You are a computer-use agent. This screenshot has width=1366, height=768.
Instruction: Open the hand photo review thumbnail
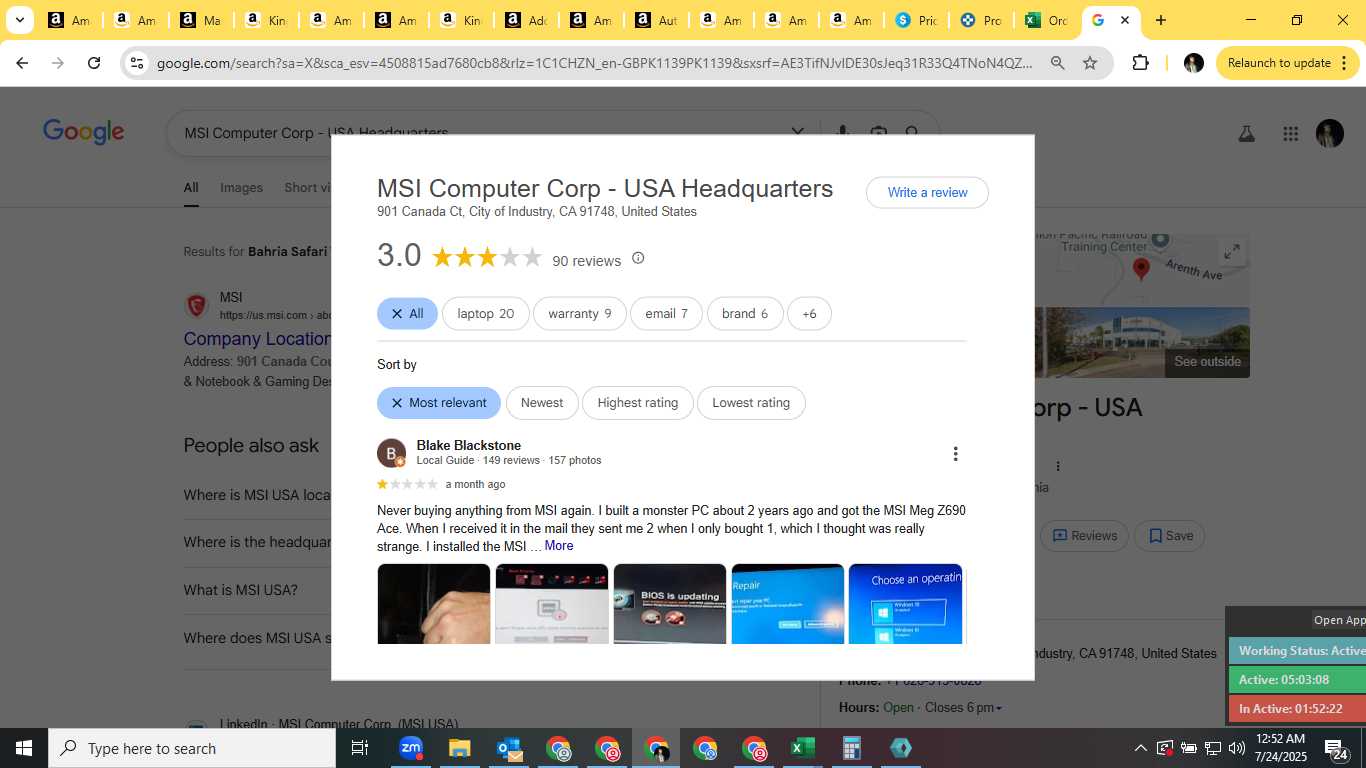(x=434, y=604)
